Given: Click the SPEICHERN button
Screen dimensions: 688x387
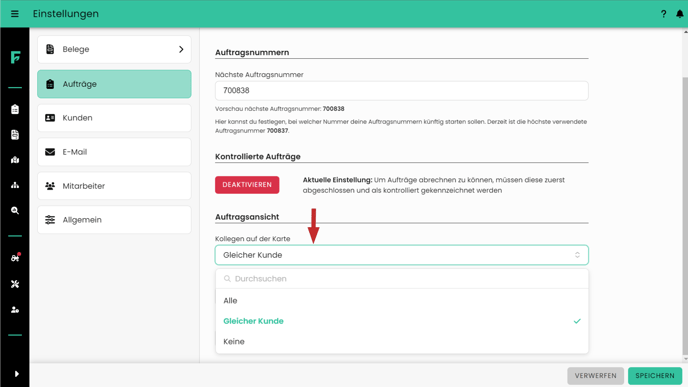Looking at the screenshot, I should click(655, 376).
